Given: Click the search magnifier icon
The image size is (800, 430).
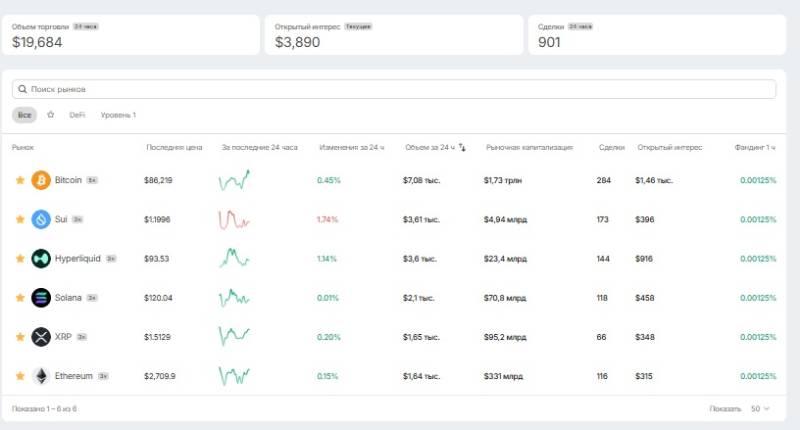Looking at the screenshot, I should 22,89.
